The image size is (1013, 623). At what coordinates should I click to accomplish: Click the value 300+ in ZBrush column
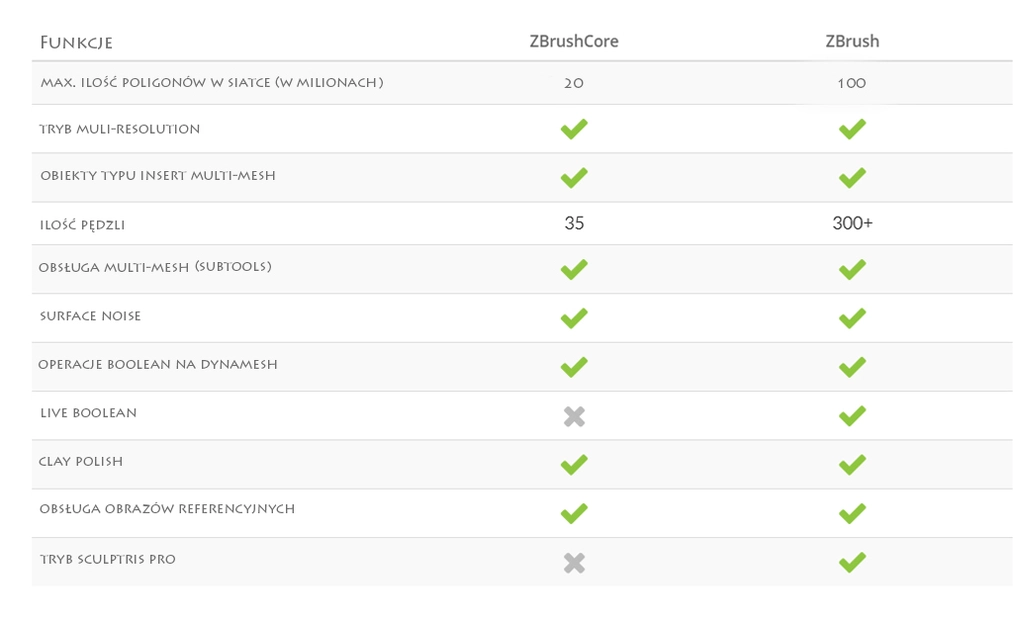click(852, 223)
